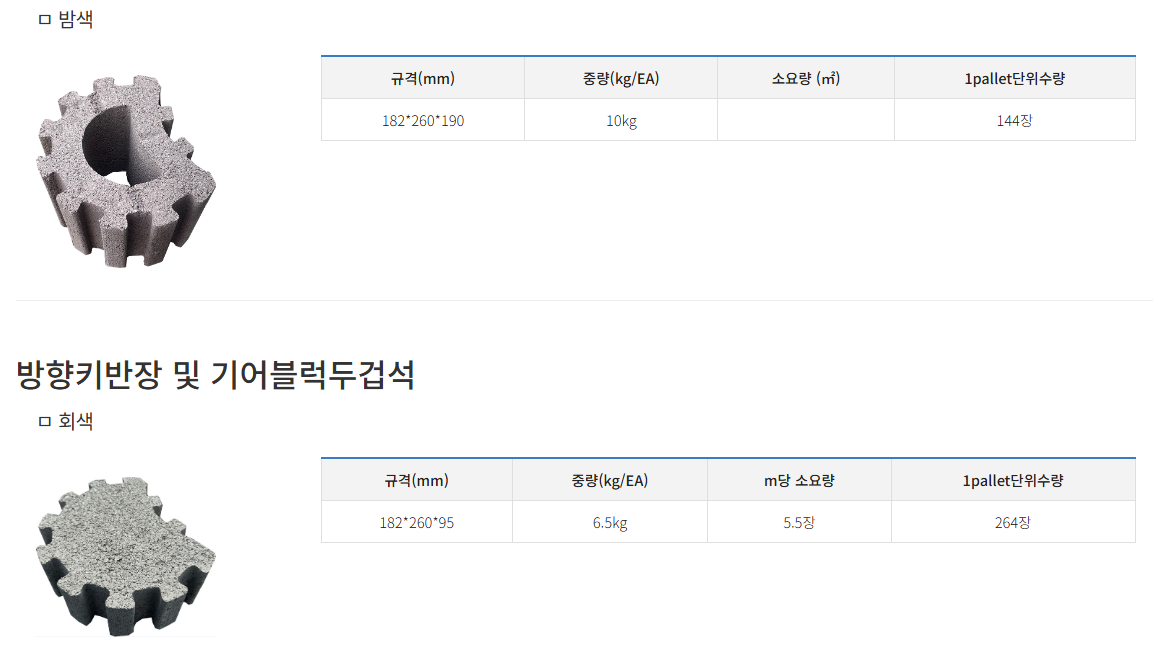This screenshot has height=652, width=1153.
Task: Click the 중량(kg/EA) header in the top table
Action: [x=621, y=78]
